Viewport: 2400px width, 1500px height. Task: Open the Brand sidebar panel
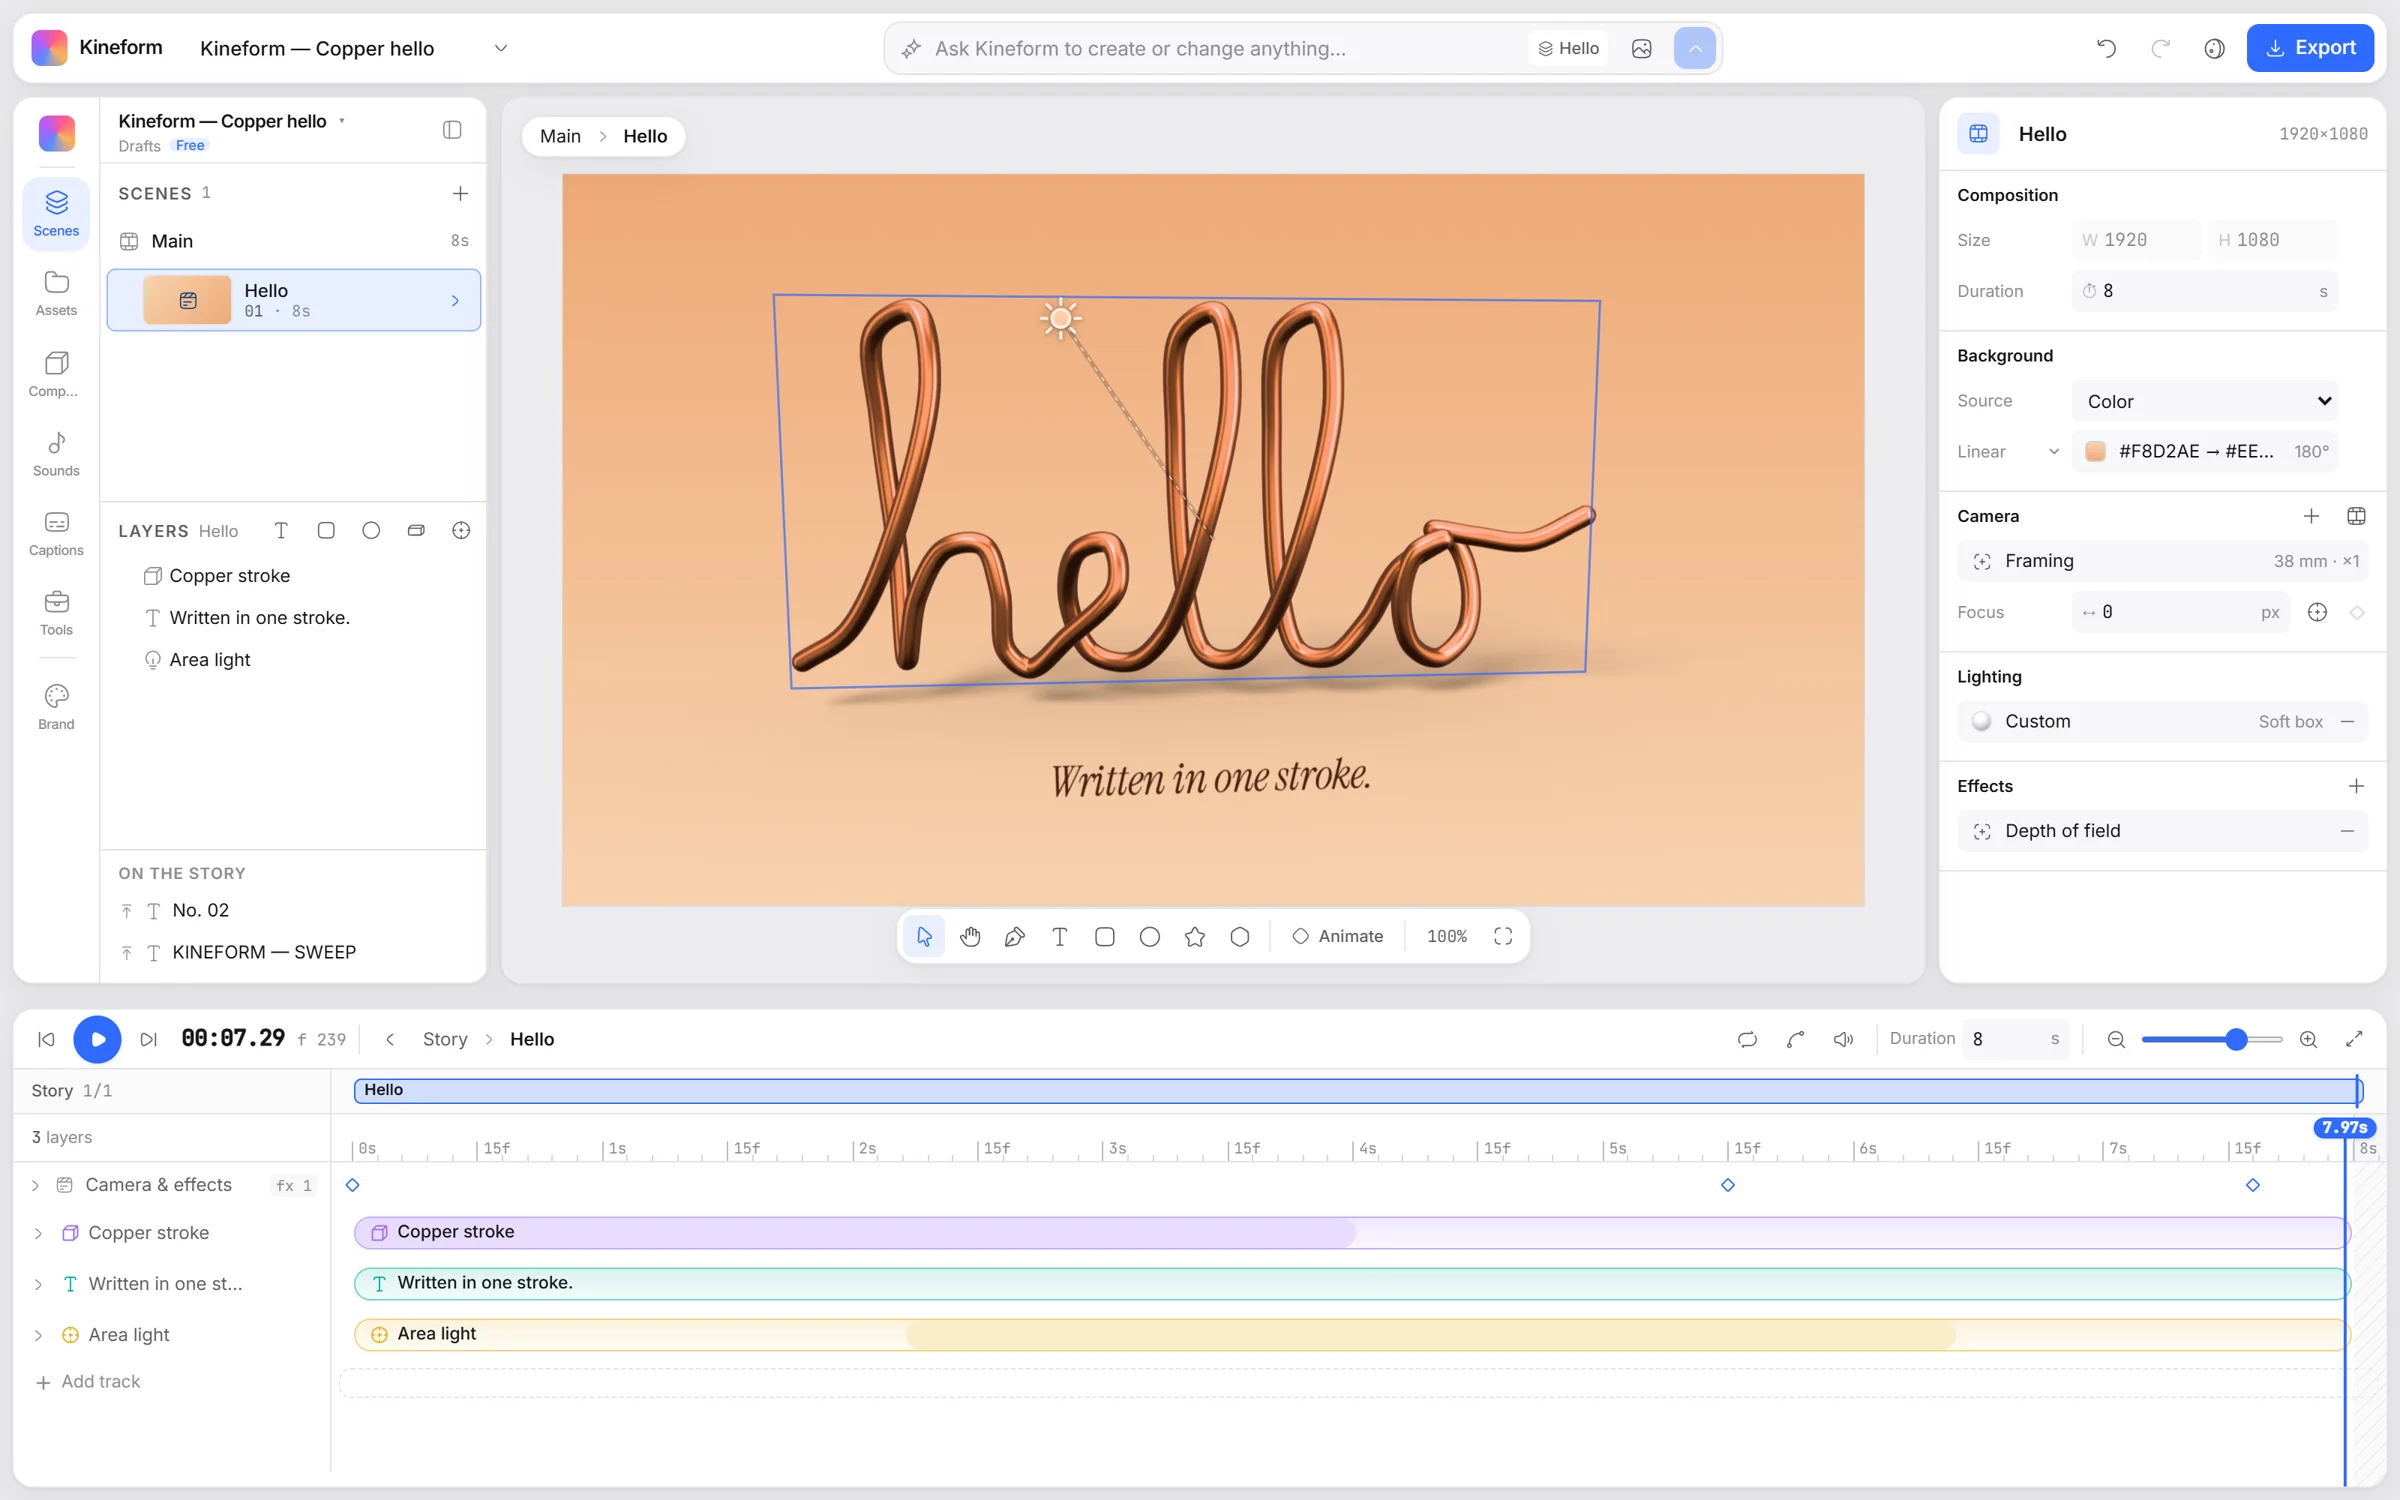click(x=56, y=707)
